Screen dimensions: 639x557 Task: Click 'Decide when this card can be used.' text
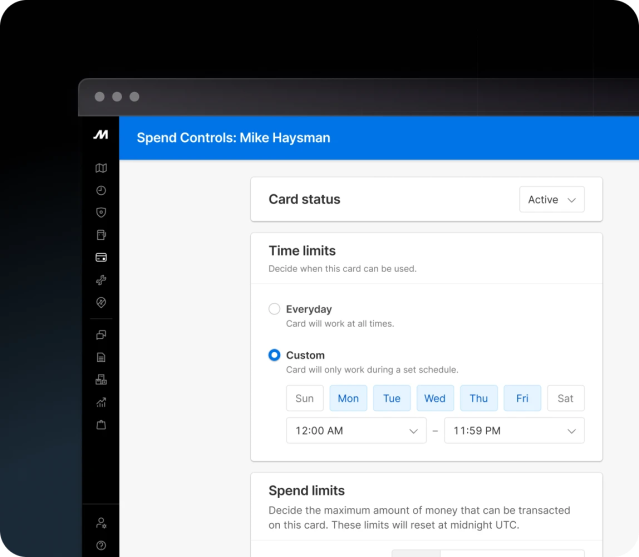coord(342,269)
